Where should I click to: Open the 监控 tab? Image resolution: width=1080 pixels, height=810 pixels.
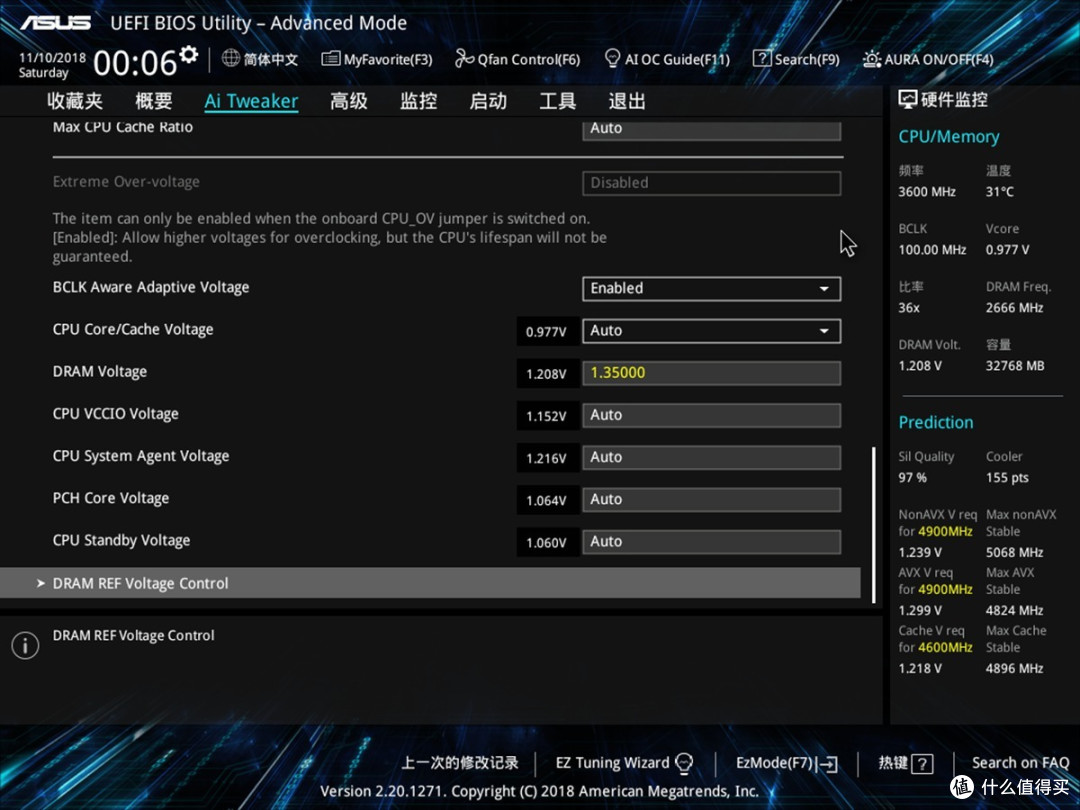pyautogui.click(x=419, y=101)
